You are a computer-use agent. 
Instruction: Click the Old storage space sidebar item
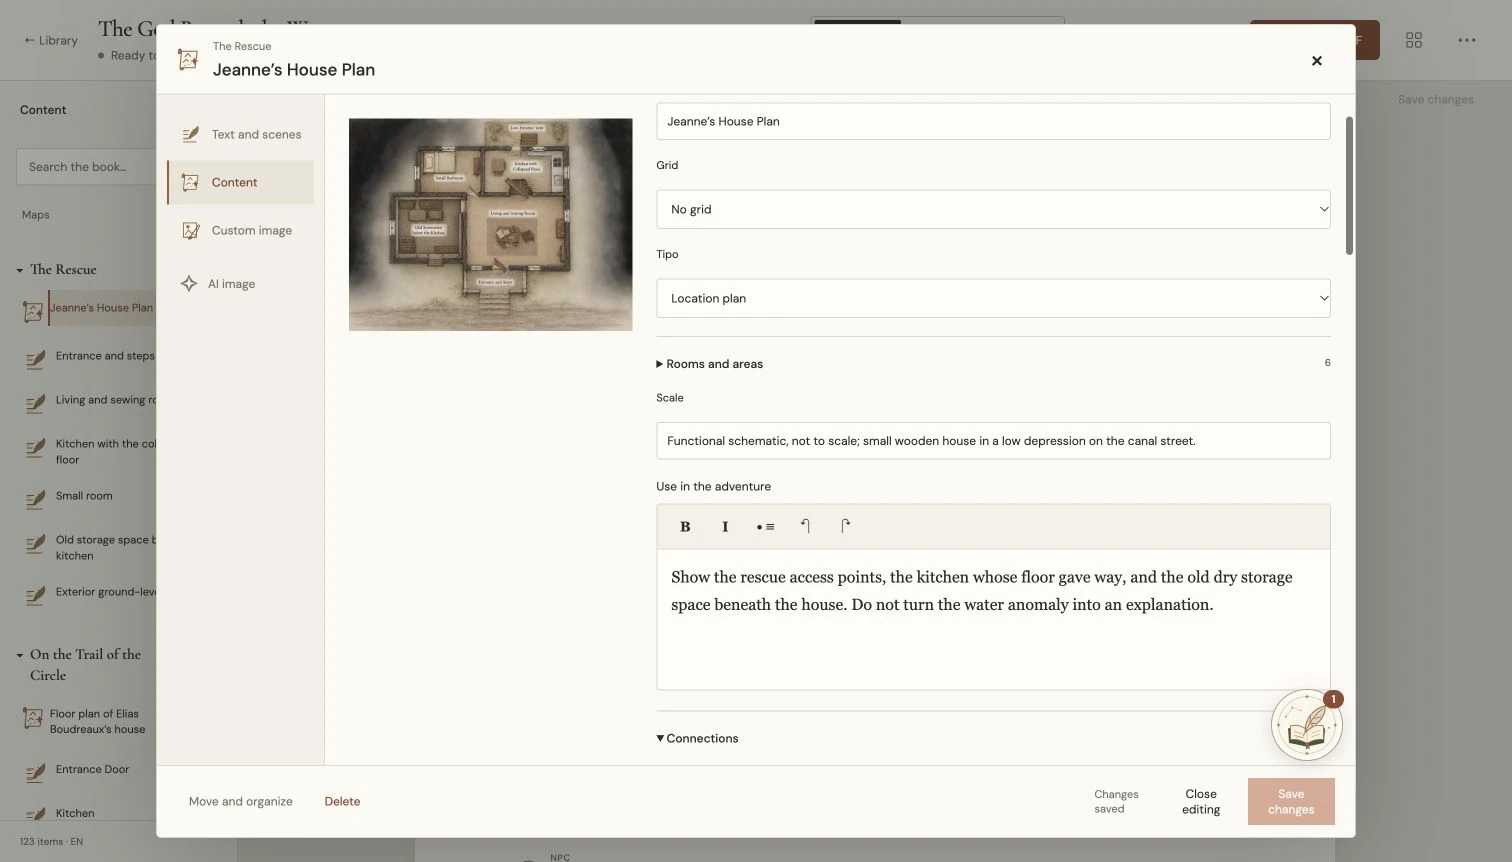[x=105, y=548]
